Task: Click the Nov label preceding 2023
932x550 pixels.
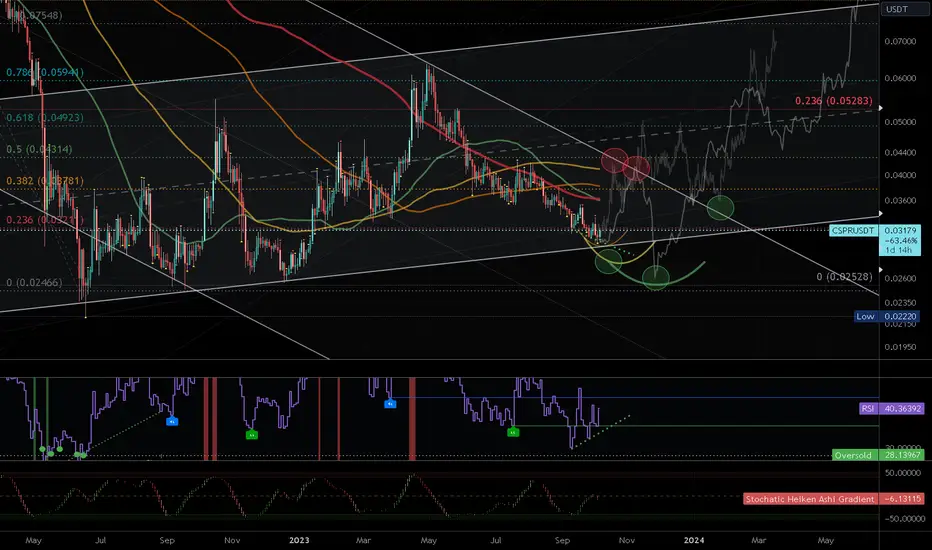Action: 232,540
